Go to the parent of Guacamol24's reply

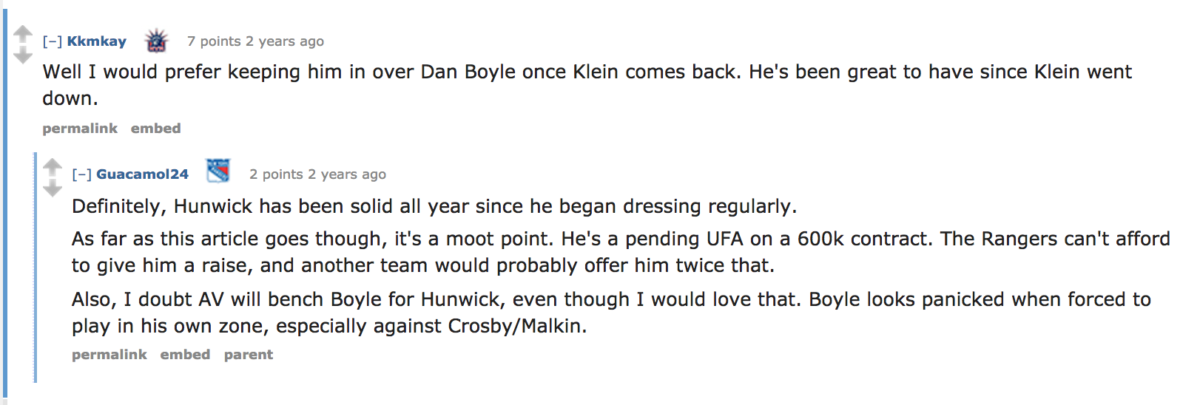248,354
